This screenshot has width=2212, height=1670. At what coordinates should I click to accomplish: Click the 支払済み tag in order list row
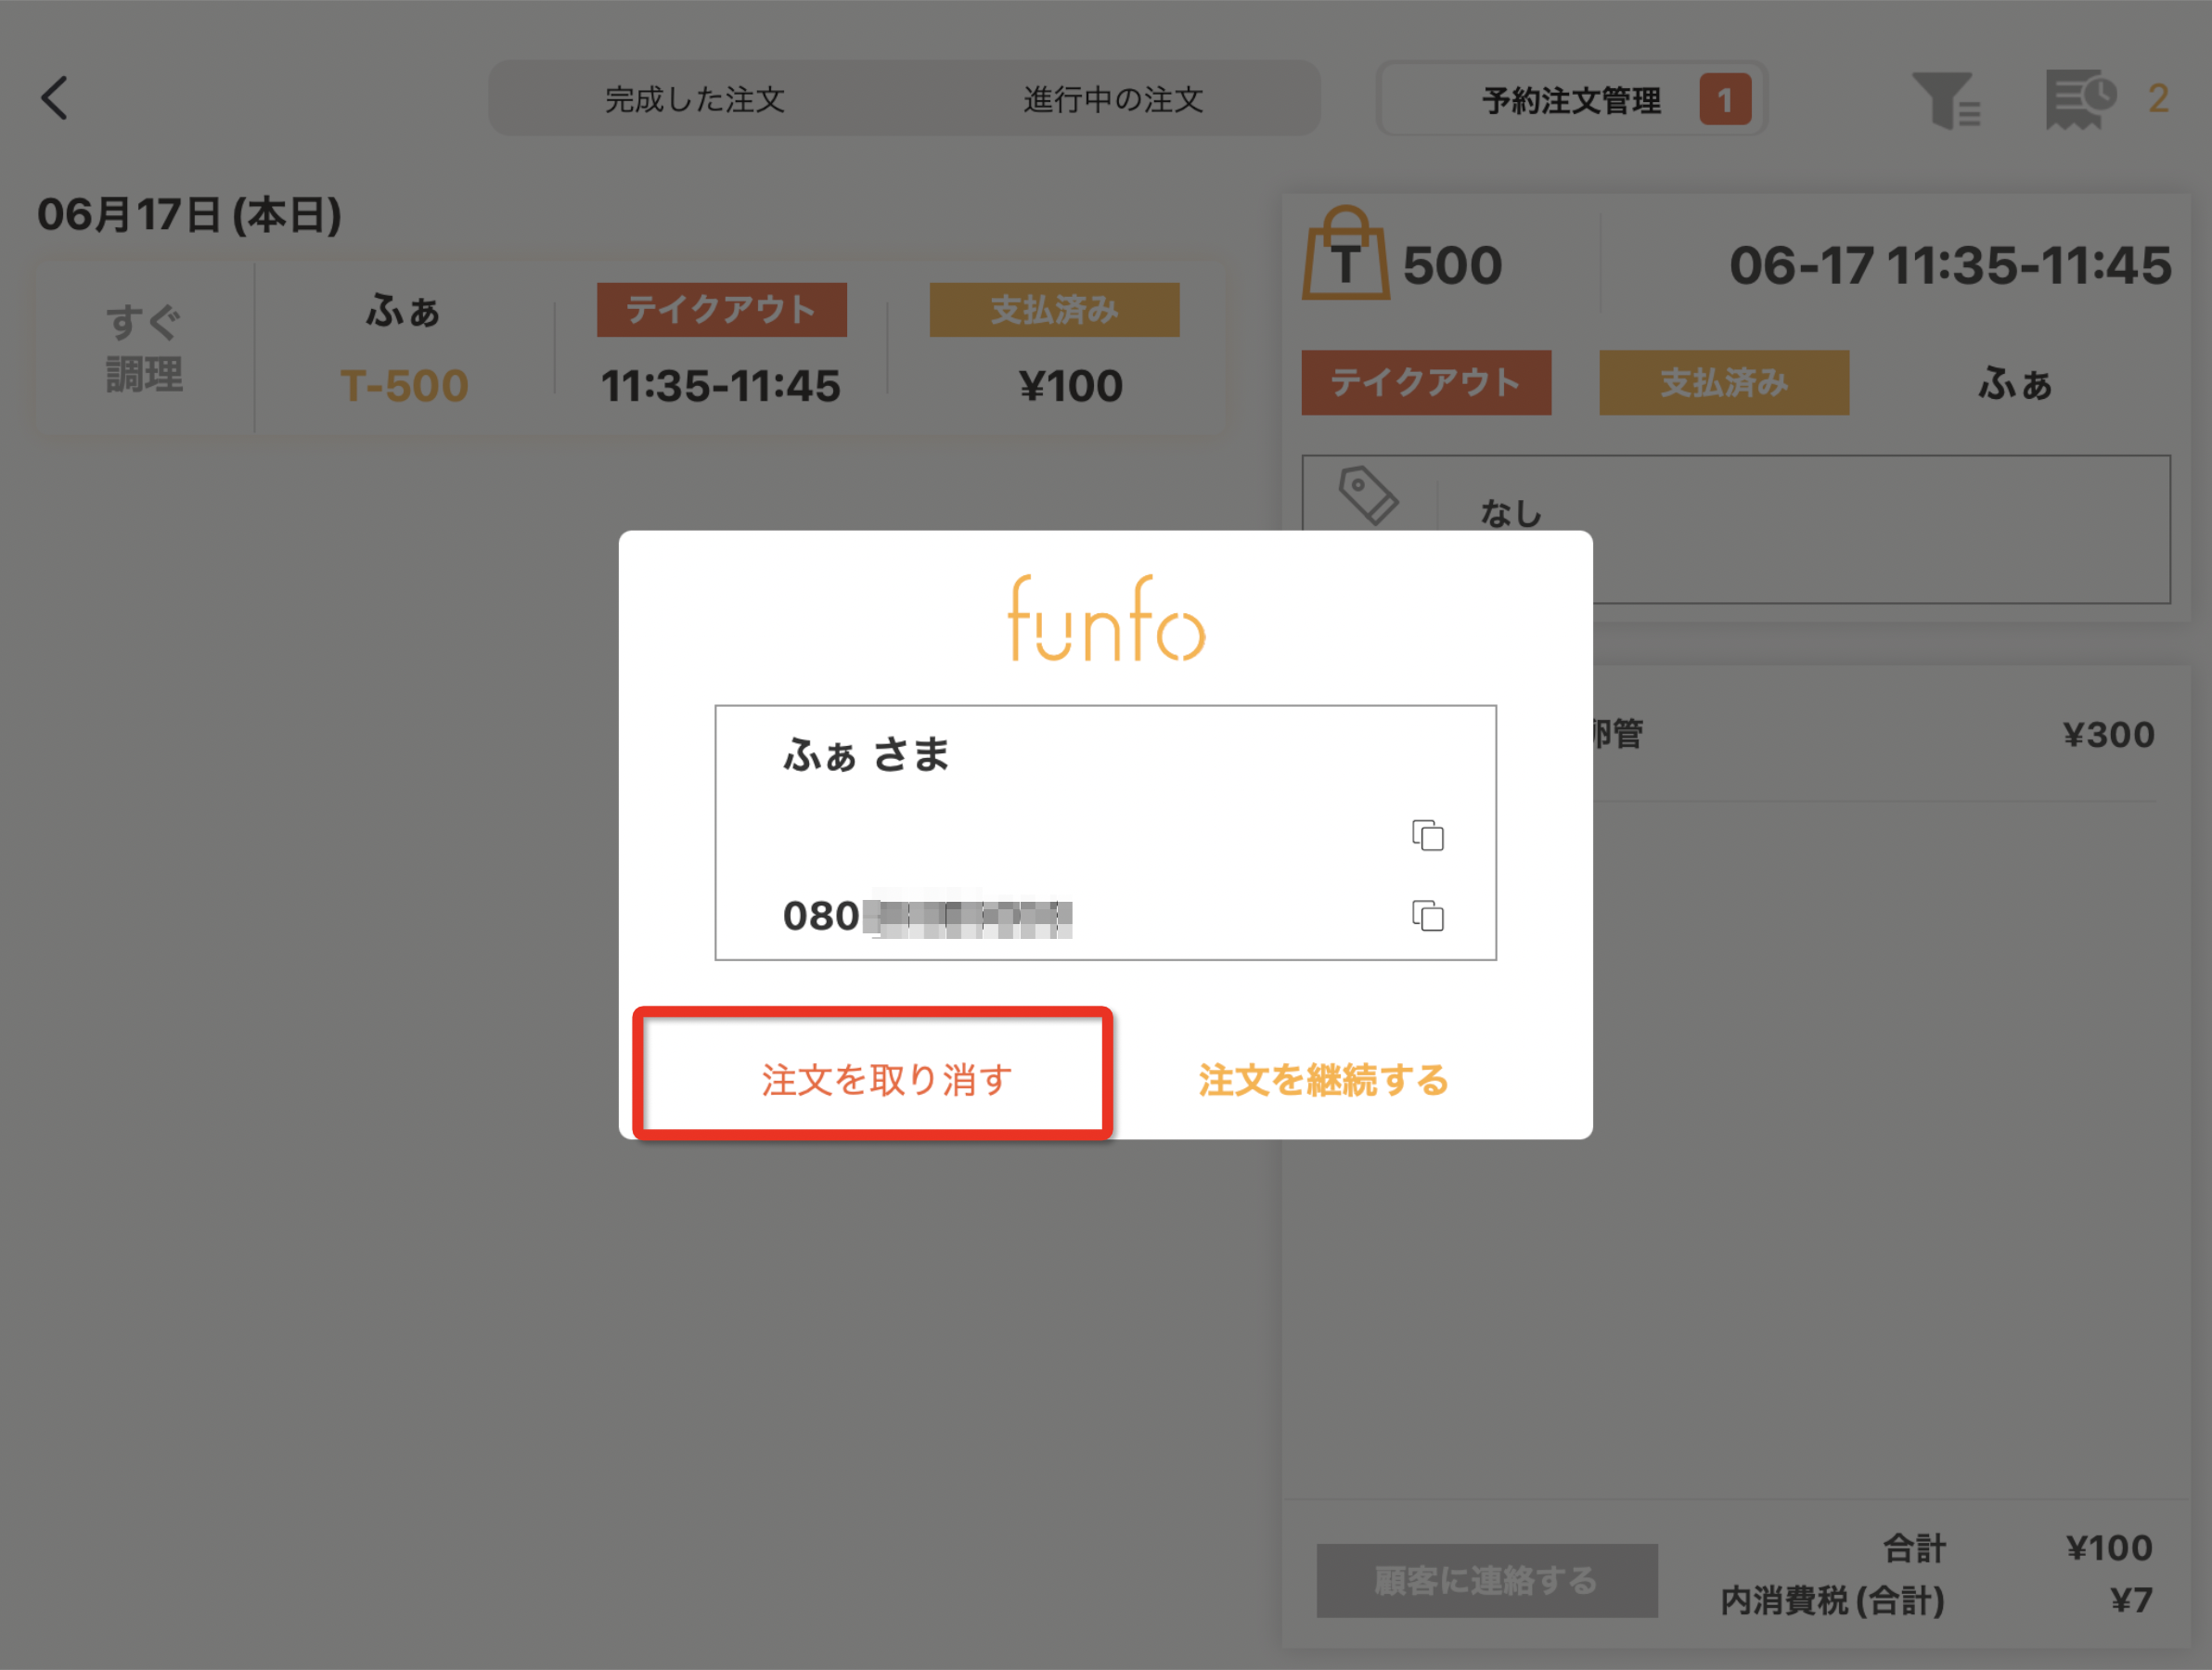click(1054, 310)
